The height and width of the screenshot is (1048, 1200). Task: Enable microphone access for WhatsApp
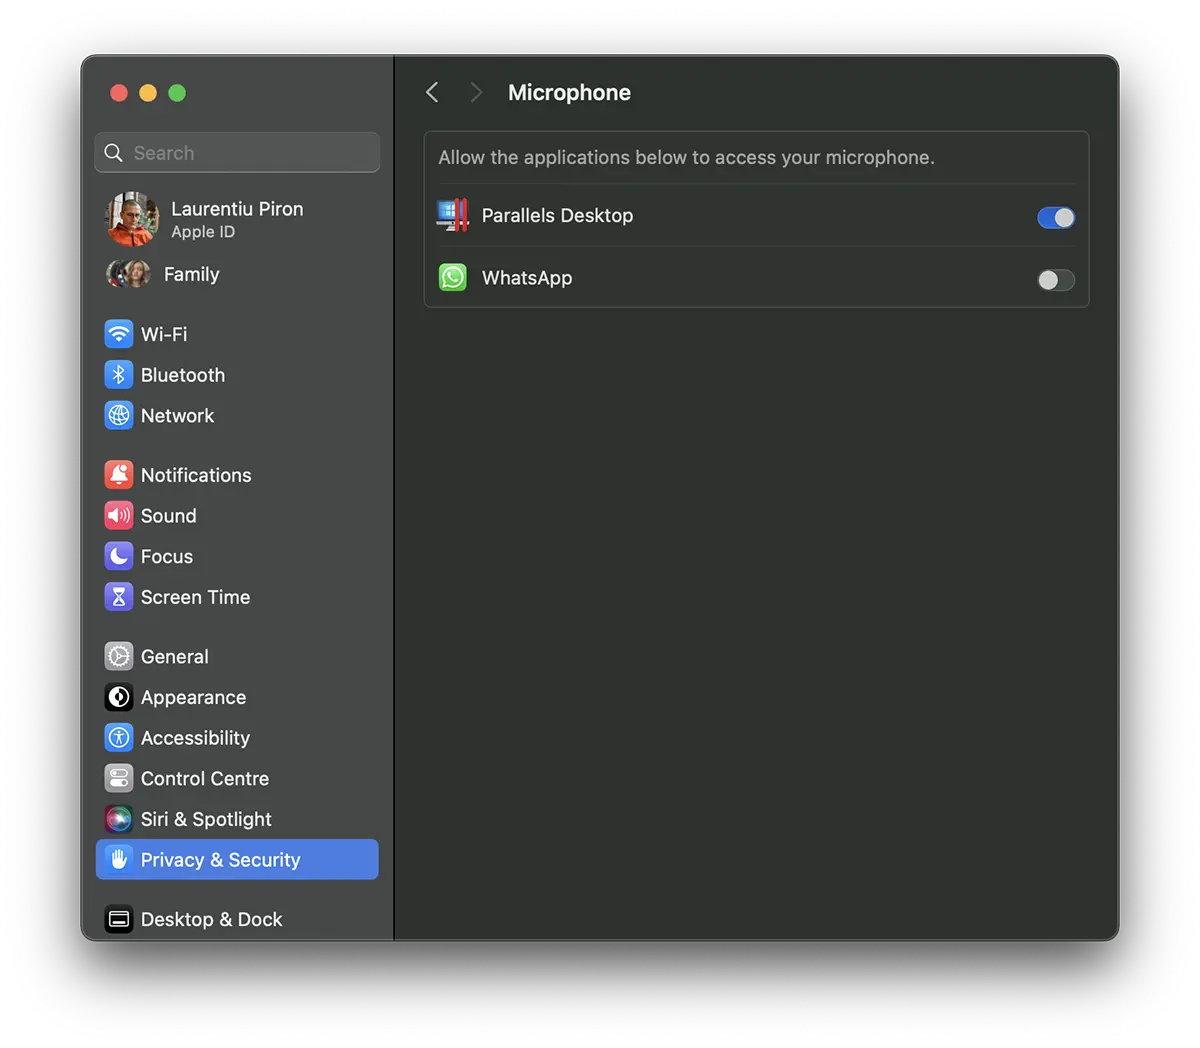[1055, 280]
